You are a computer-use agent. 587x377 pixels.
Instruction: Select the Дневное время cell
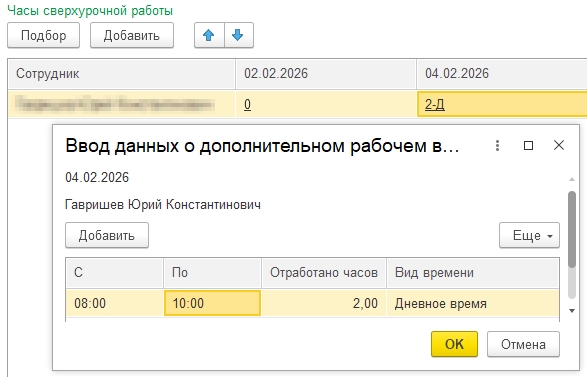(473, 303)
